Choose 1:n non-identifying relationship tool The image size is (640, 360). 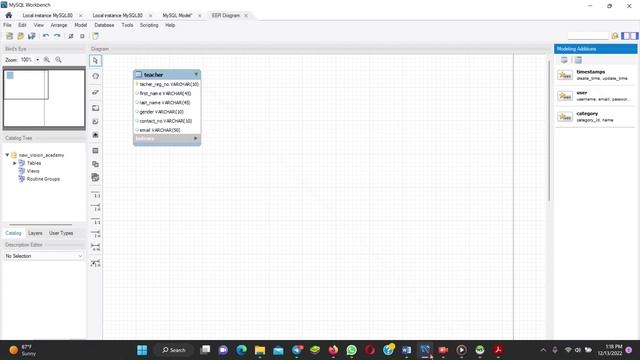(96, 207)
